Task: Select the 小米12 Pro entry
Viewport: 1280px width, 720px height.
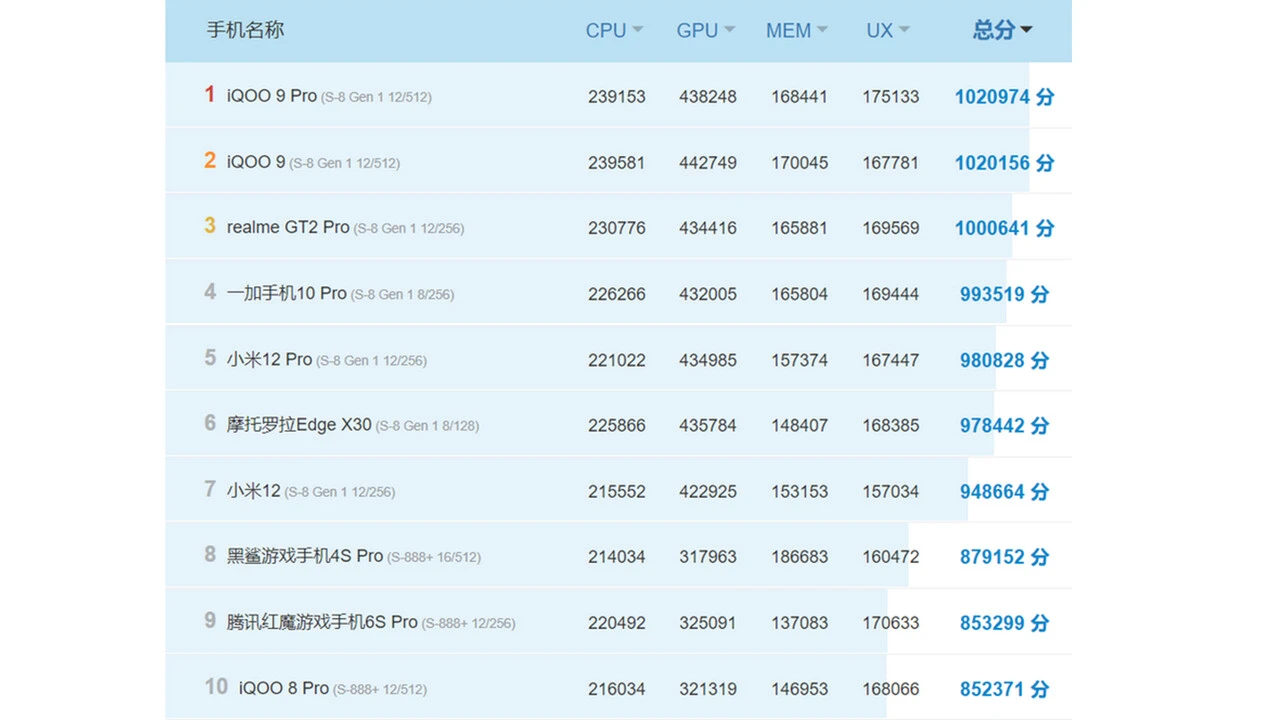Action: tap(269, 360)
